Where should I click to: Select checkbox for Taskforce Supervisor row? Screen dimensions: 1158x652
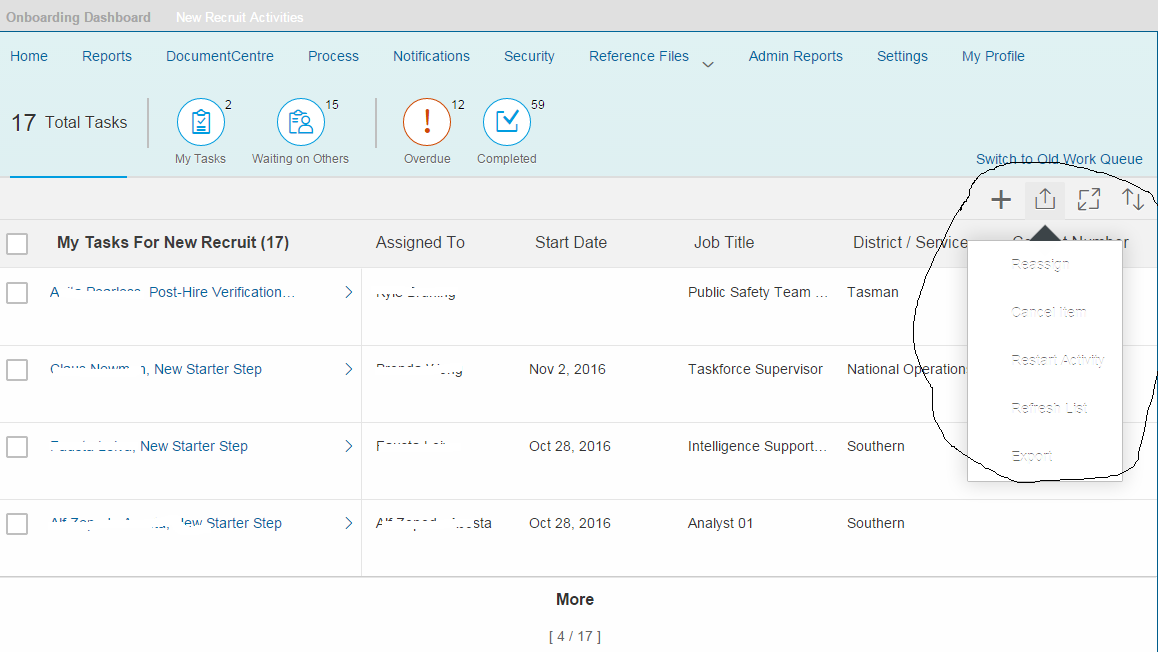click(17, 369)
